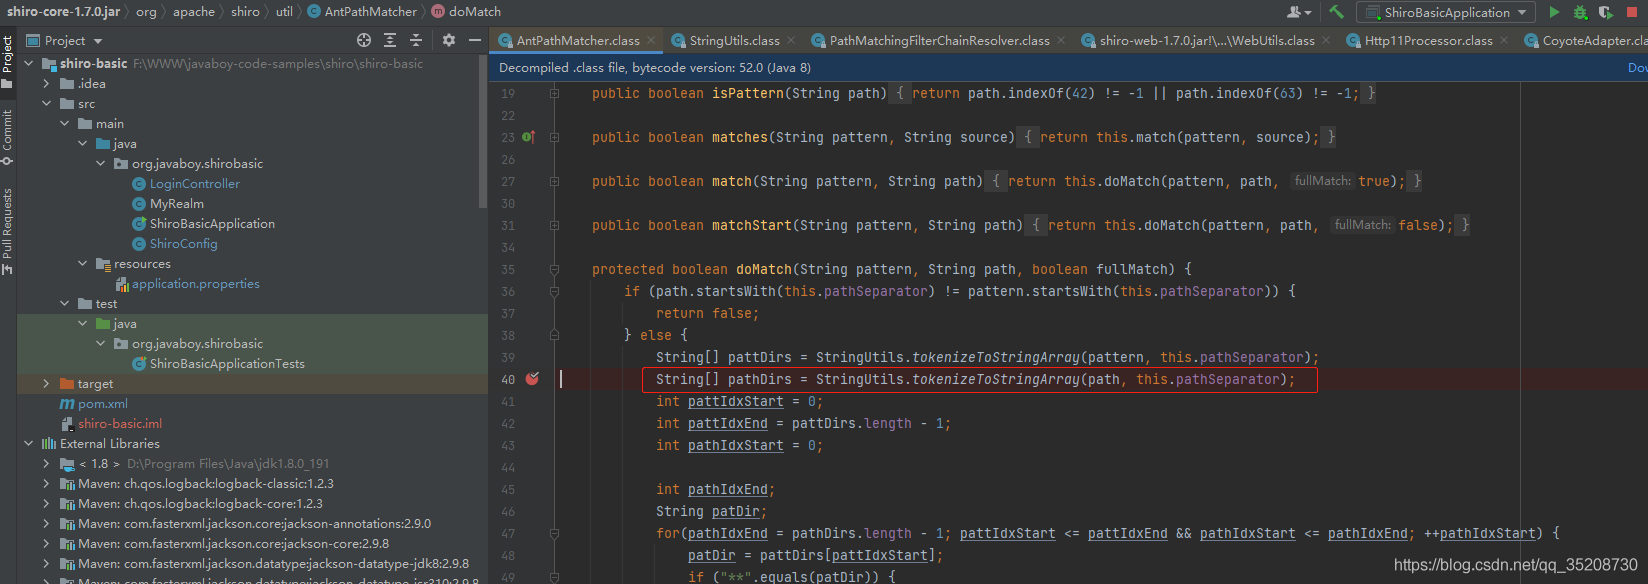
Task: Click the implements gutter icon on line 23
Action: 528,137
